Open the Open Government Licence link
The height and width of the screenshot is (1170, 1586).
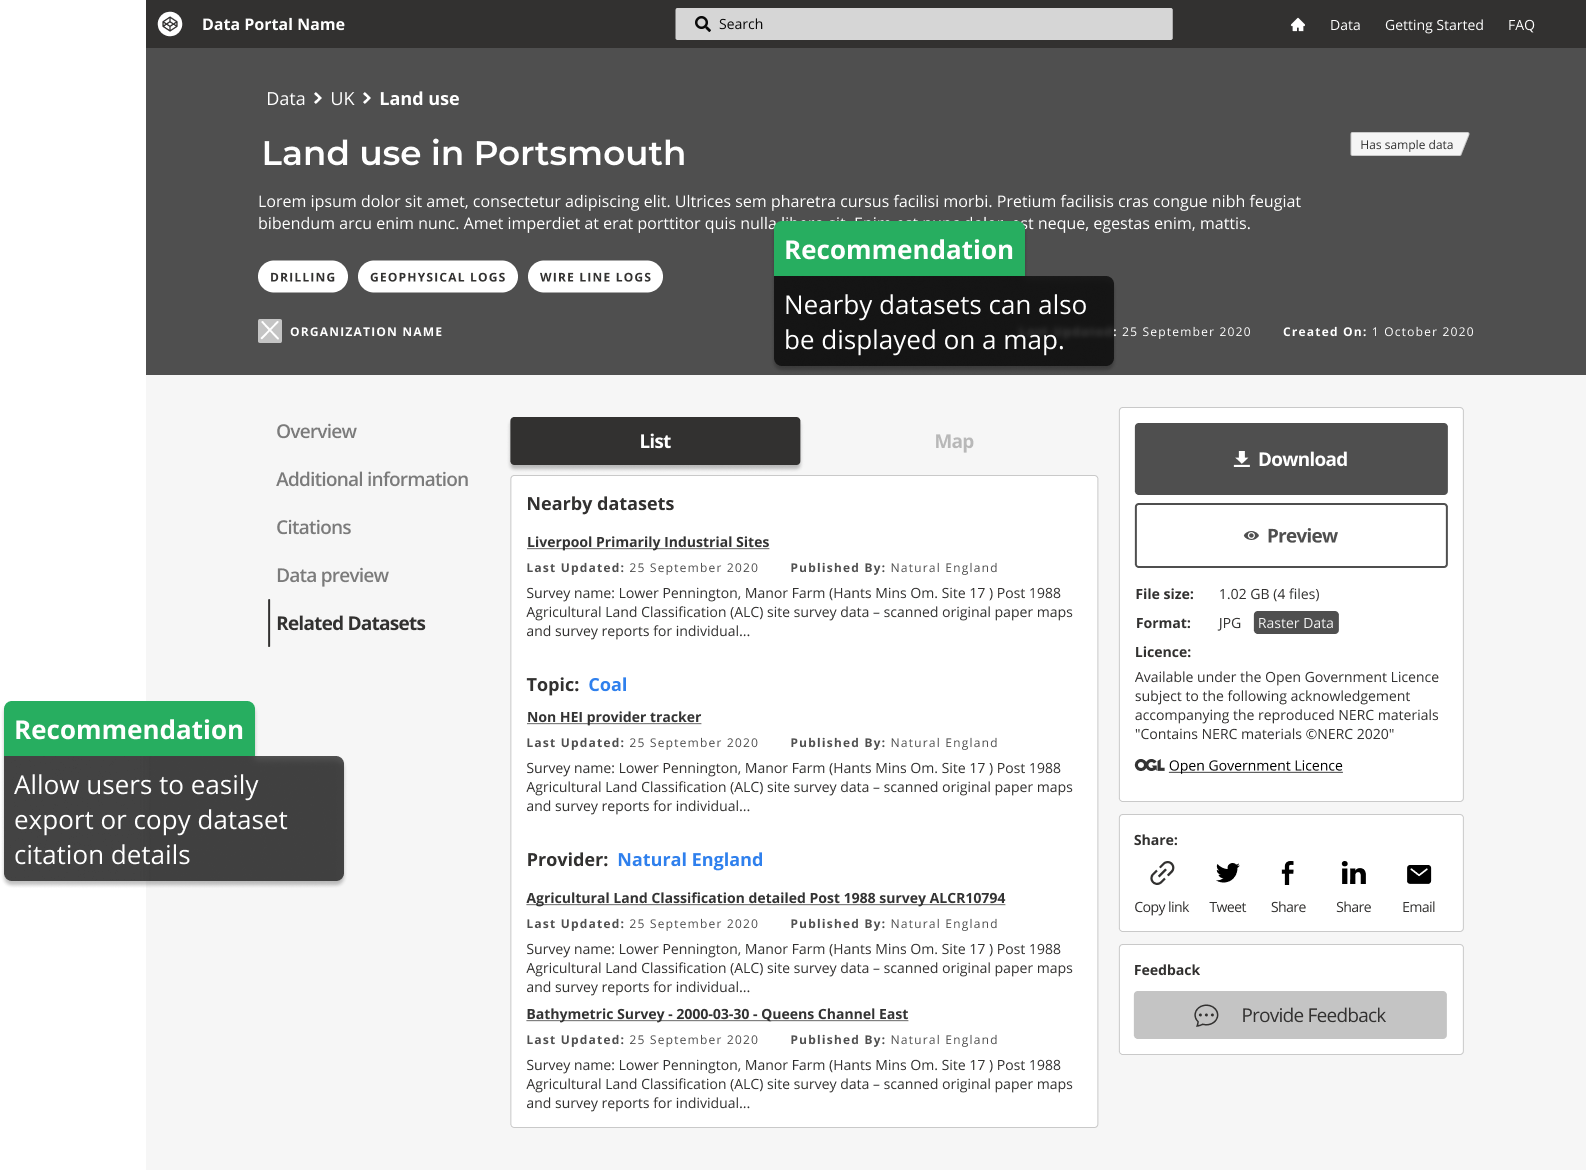point(1256,765)
